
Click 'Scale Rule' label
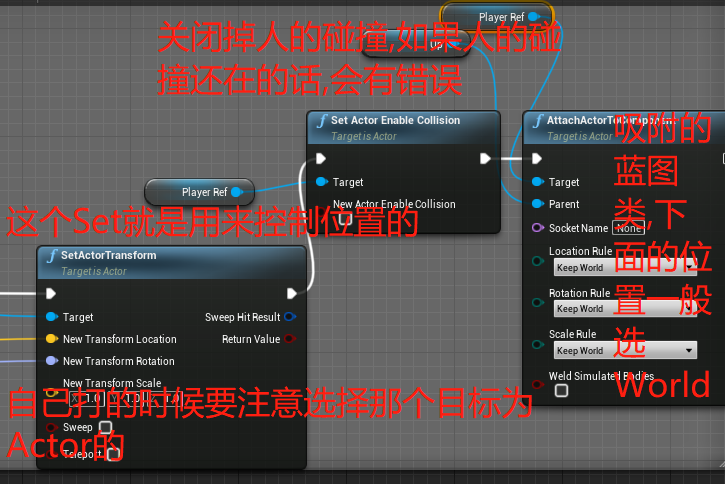(x=572, y=334)
